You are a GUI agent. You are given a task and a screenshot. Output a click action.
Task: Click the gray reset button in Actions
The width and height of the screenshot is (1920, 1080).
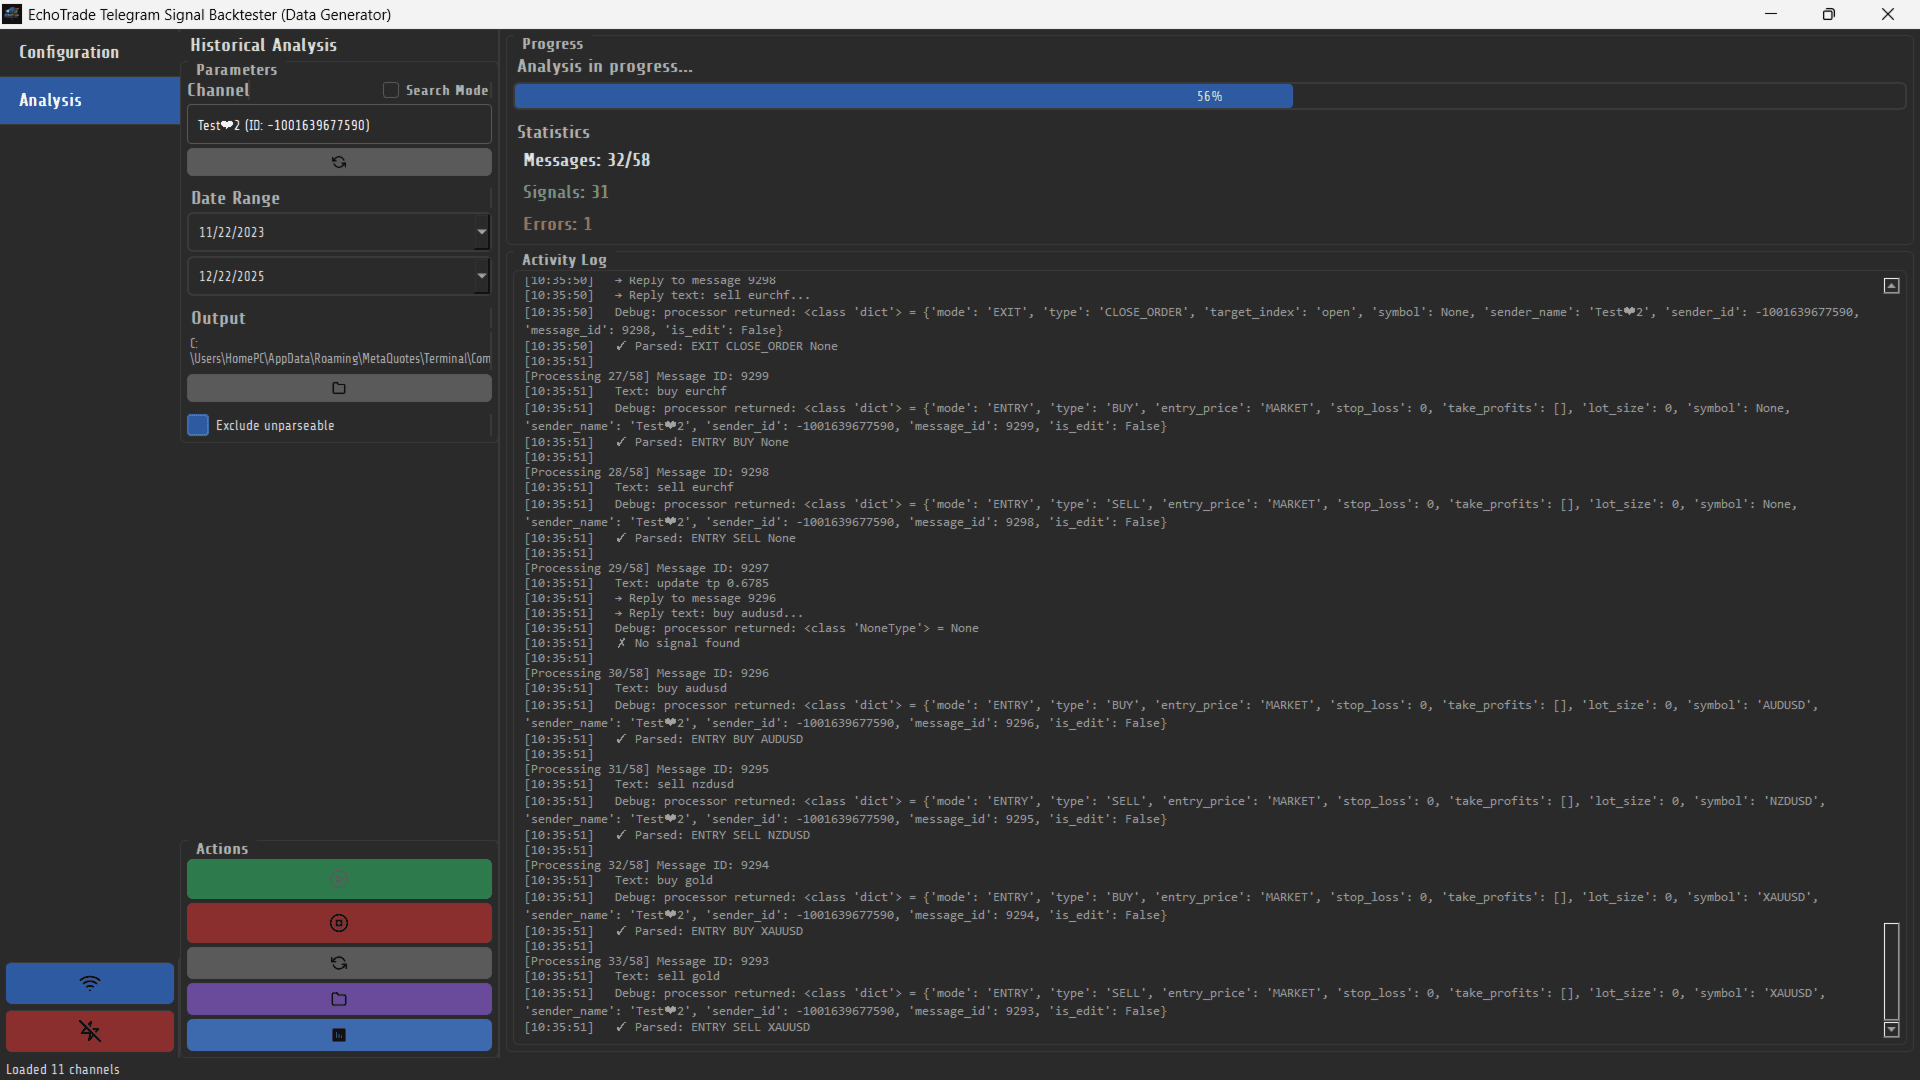click(339, 963)
